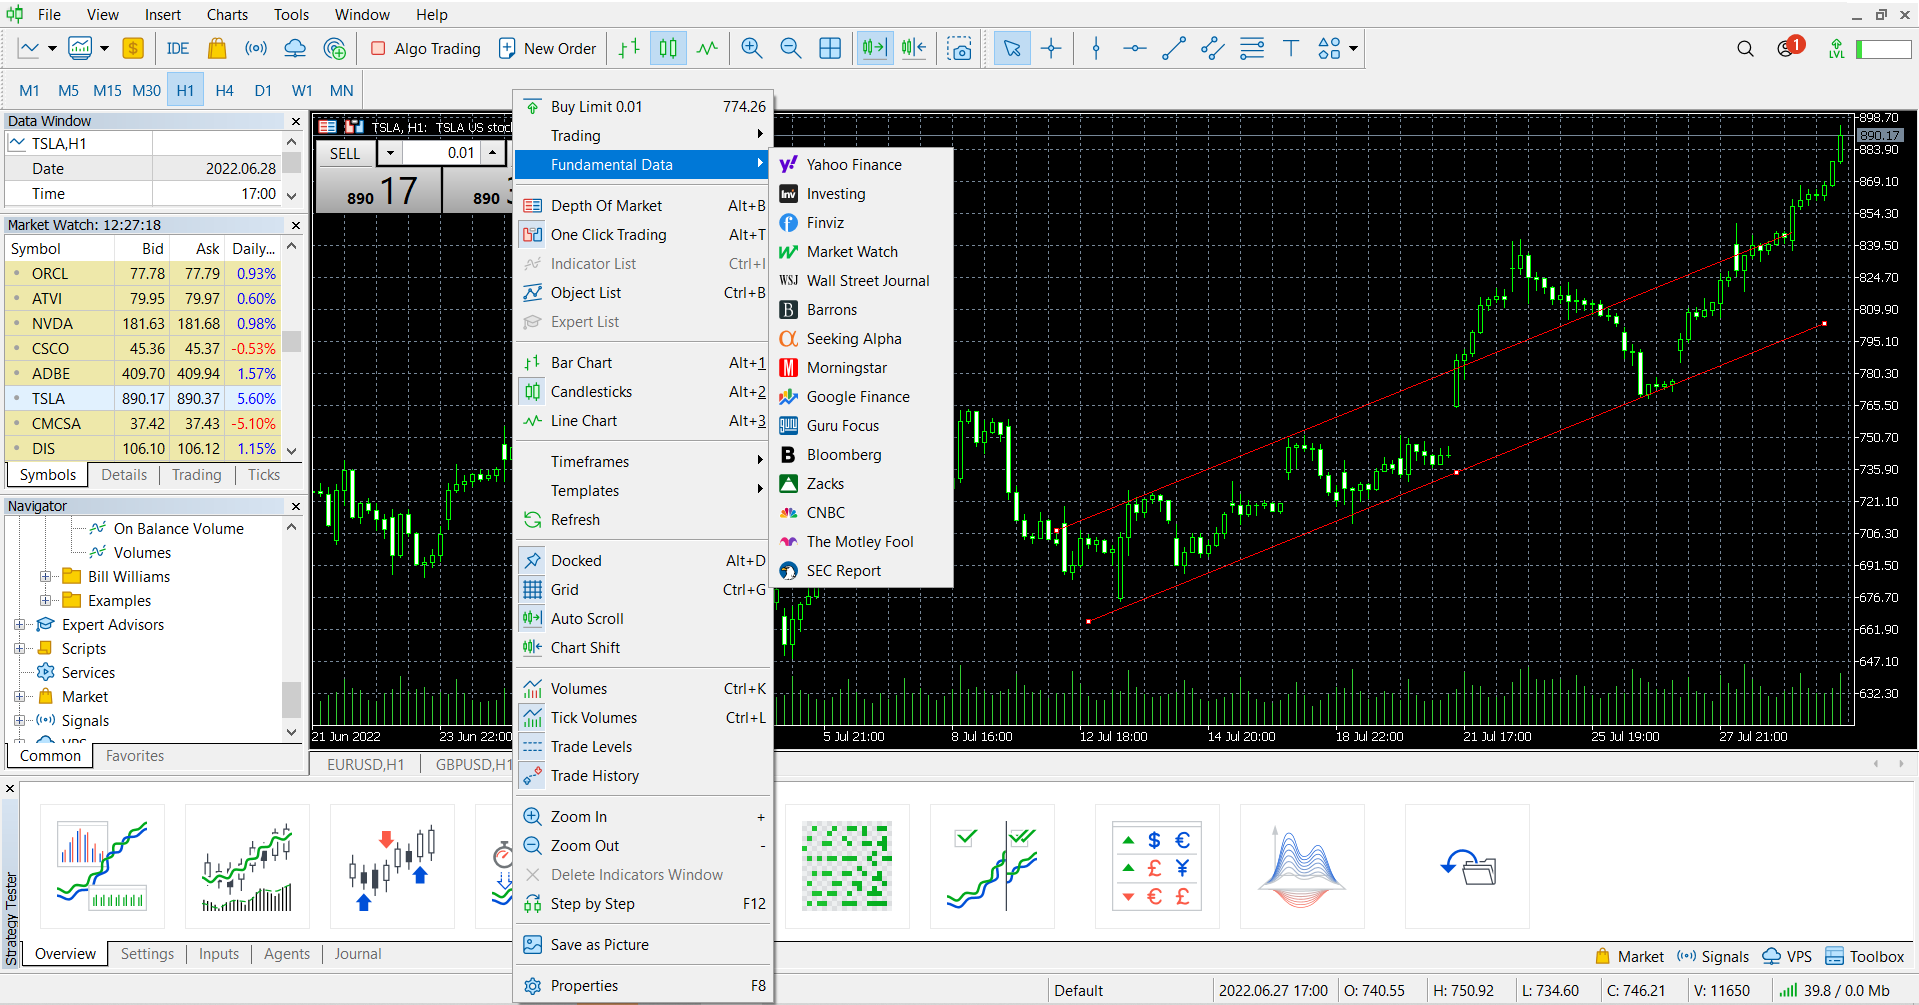Expand the Templates submenu
The height and width of the screenshot is (1005, 1919).
(643, 490)
